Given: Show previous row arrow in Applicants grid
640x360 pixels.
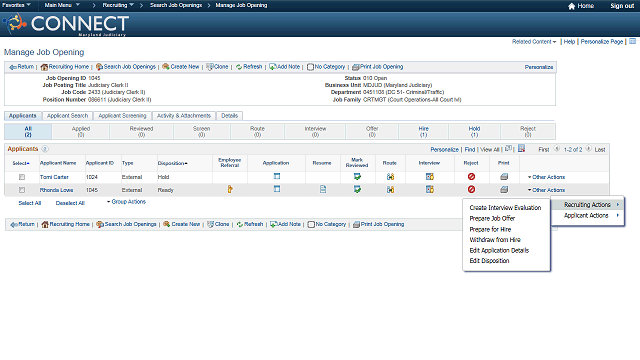Looking at the screenshot, I should (556, 149).
